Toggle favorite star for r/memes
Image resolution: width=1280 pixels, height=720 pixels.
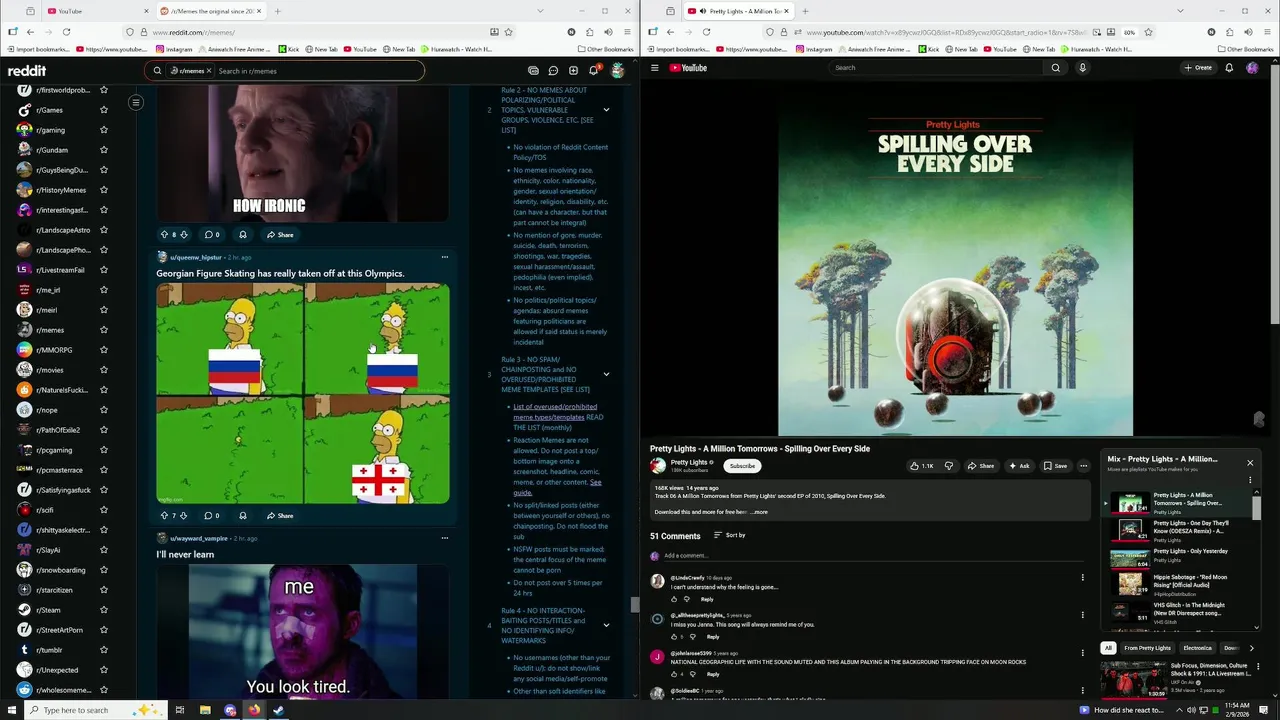click(x=103, y=330)
